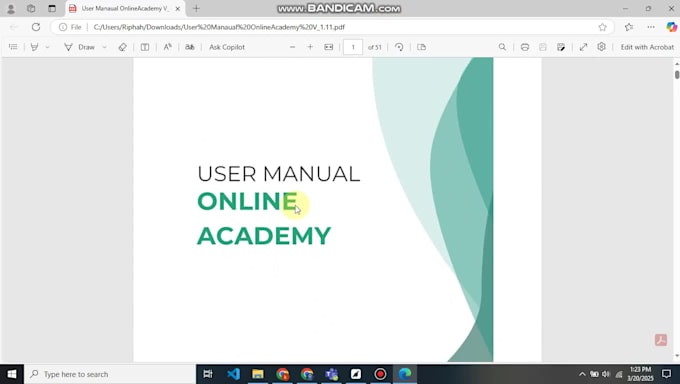Open browser Settings and more menu
Viewport: 680px width, 384px height.
[651, 27]
